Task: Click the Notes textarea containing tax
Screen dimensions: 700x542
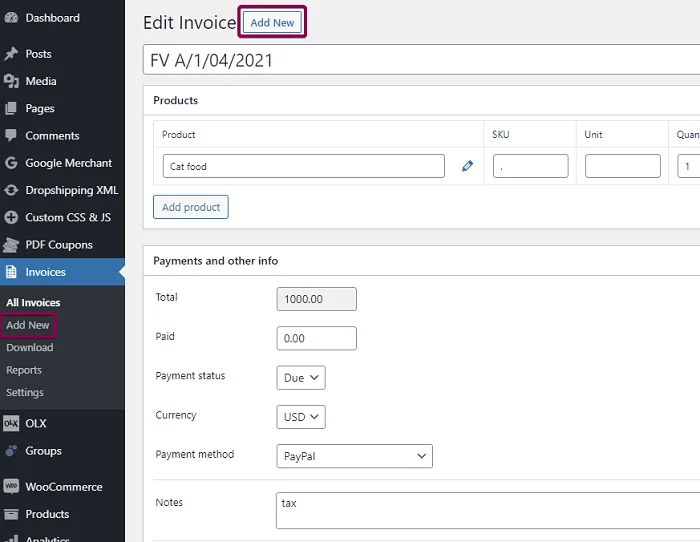Action: [x=488, y=511]
